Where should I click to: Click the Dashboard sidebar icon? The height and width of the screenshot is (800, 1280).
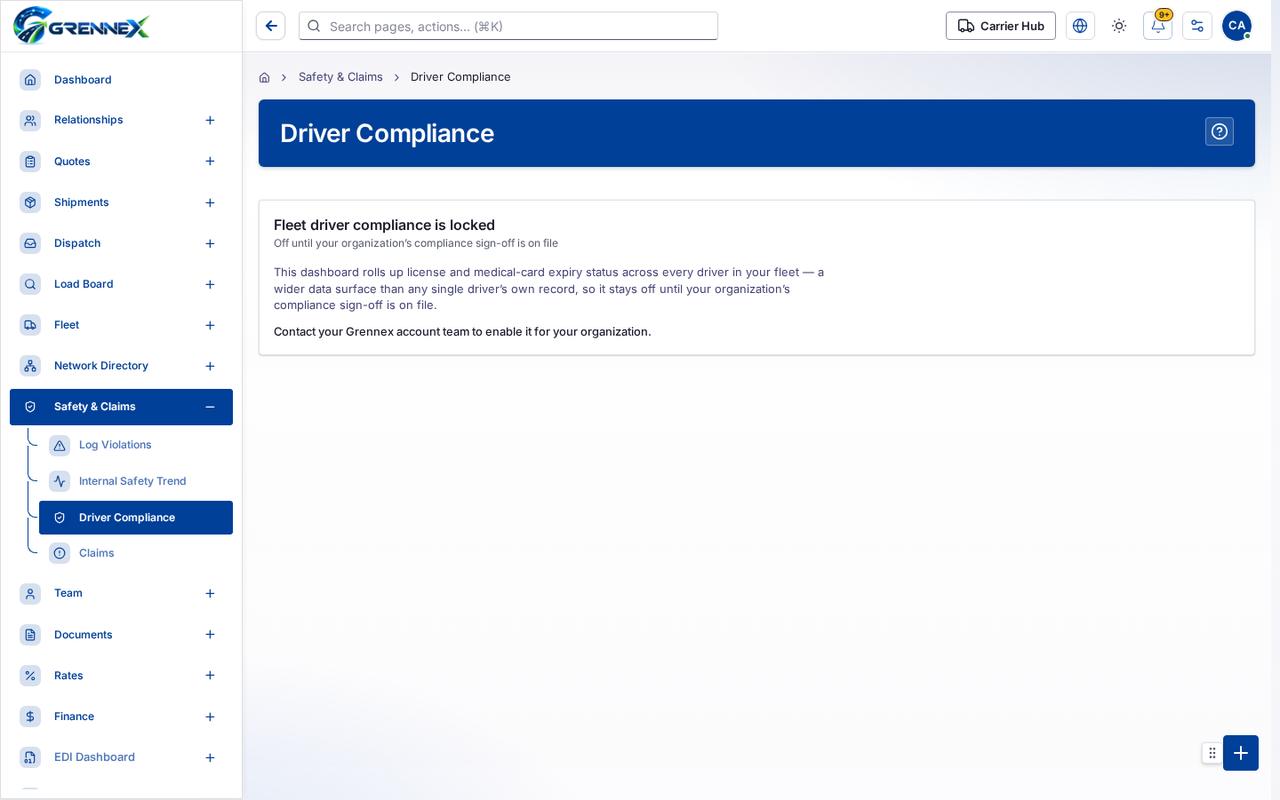pos(31,80)
